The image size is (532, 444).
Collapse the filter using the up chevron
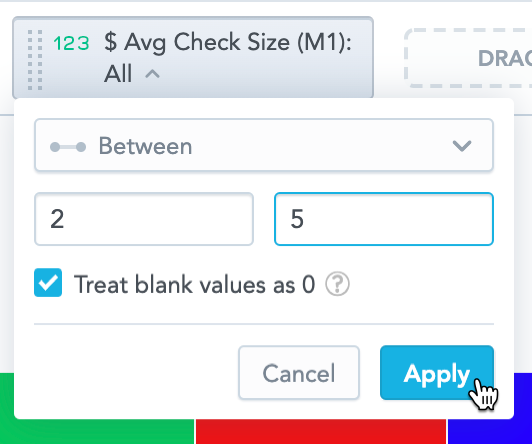click(152, 74)
